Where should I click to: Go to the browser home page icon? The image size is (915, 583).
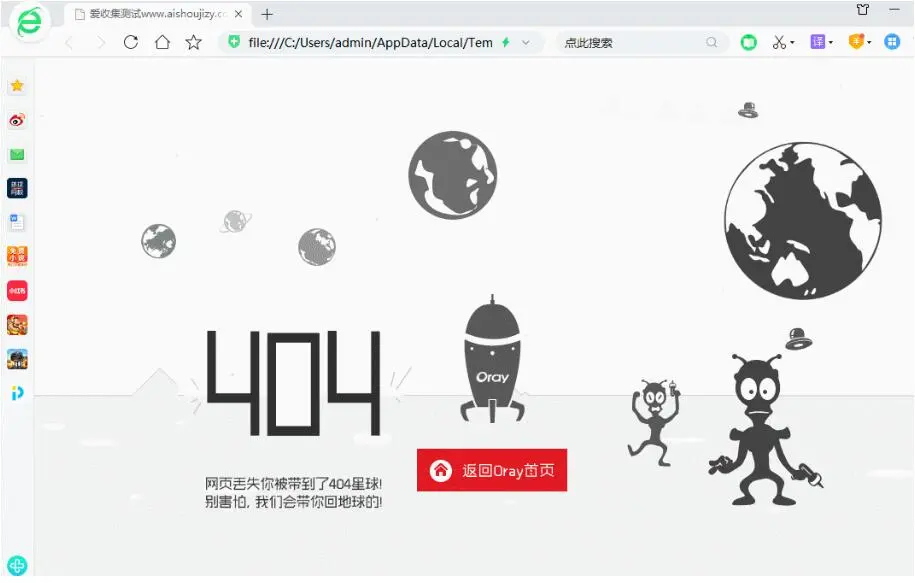[x=162, y=42]
